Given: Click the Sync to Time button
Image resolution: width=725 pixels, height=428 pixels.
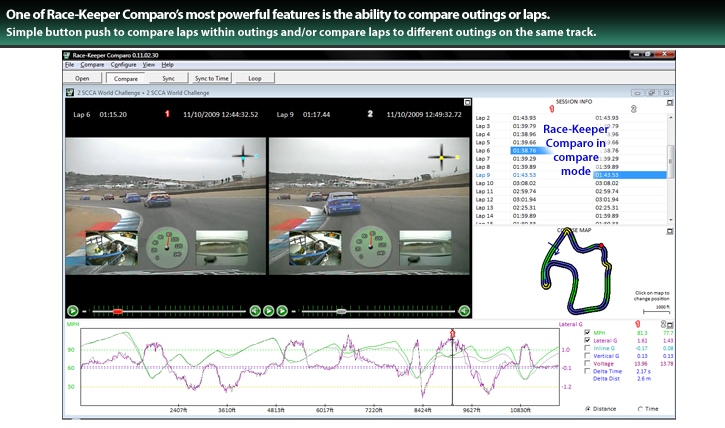Looking at the screenshot, I should coord(212,77).
